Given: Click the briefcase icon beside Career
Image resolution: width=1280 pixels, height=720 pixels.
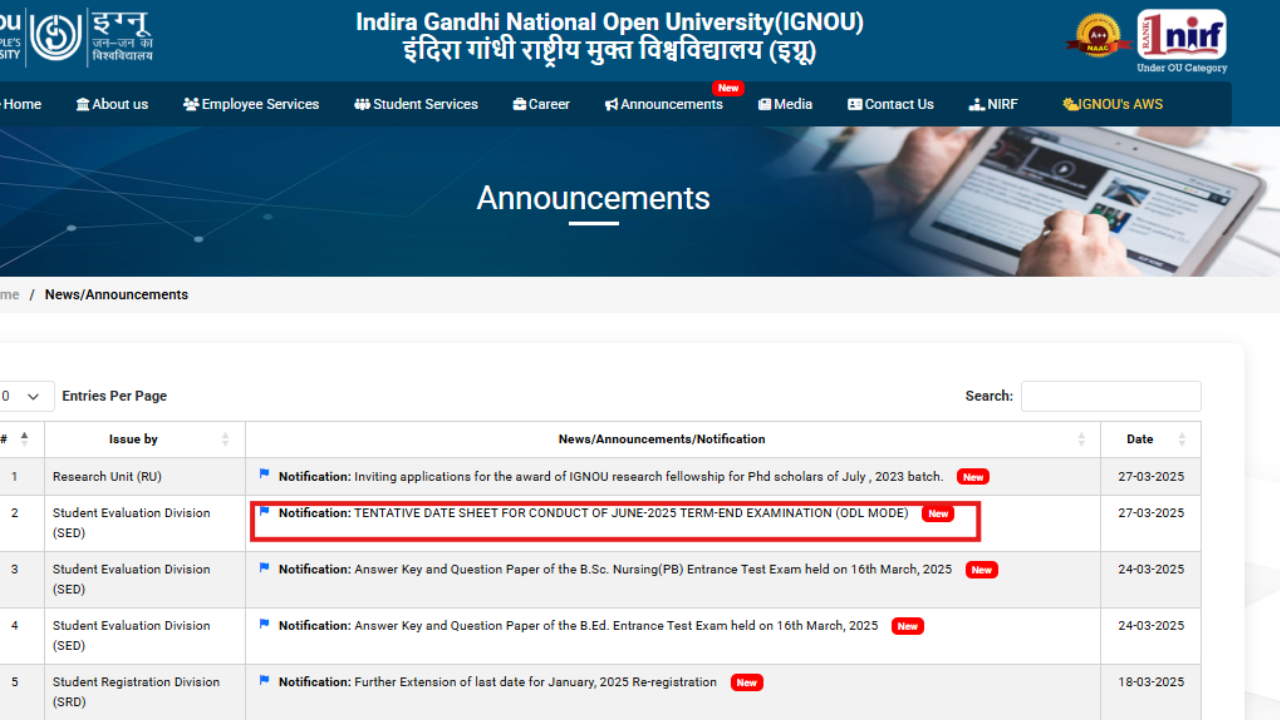Looking at the screenshot, I should click(x=519, y=104).
